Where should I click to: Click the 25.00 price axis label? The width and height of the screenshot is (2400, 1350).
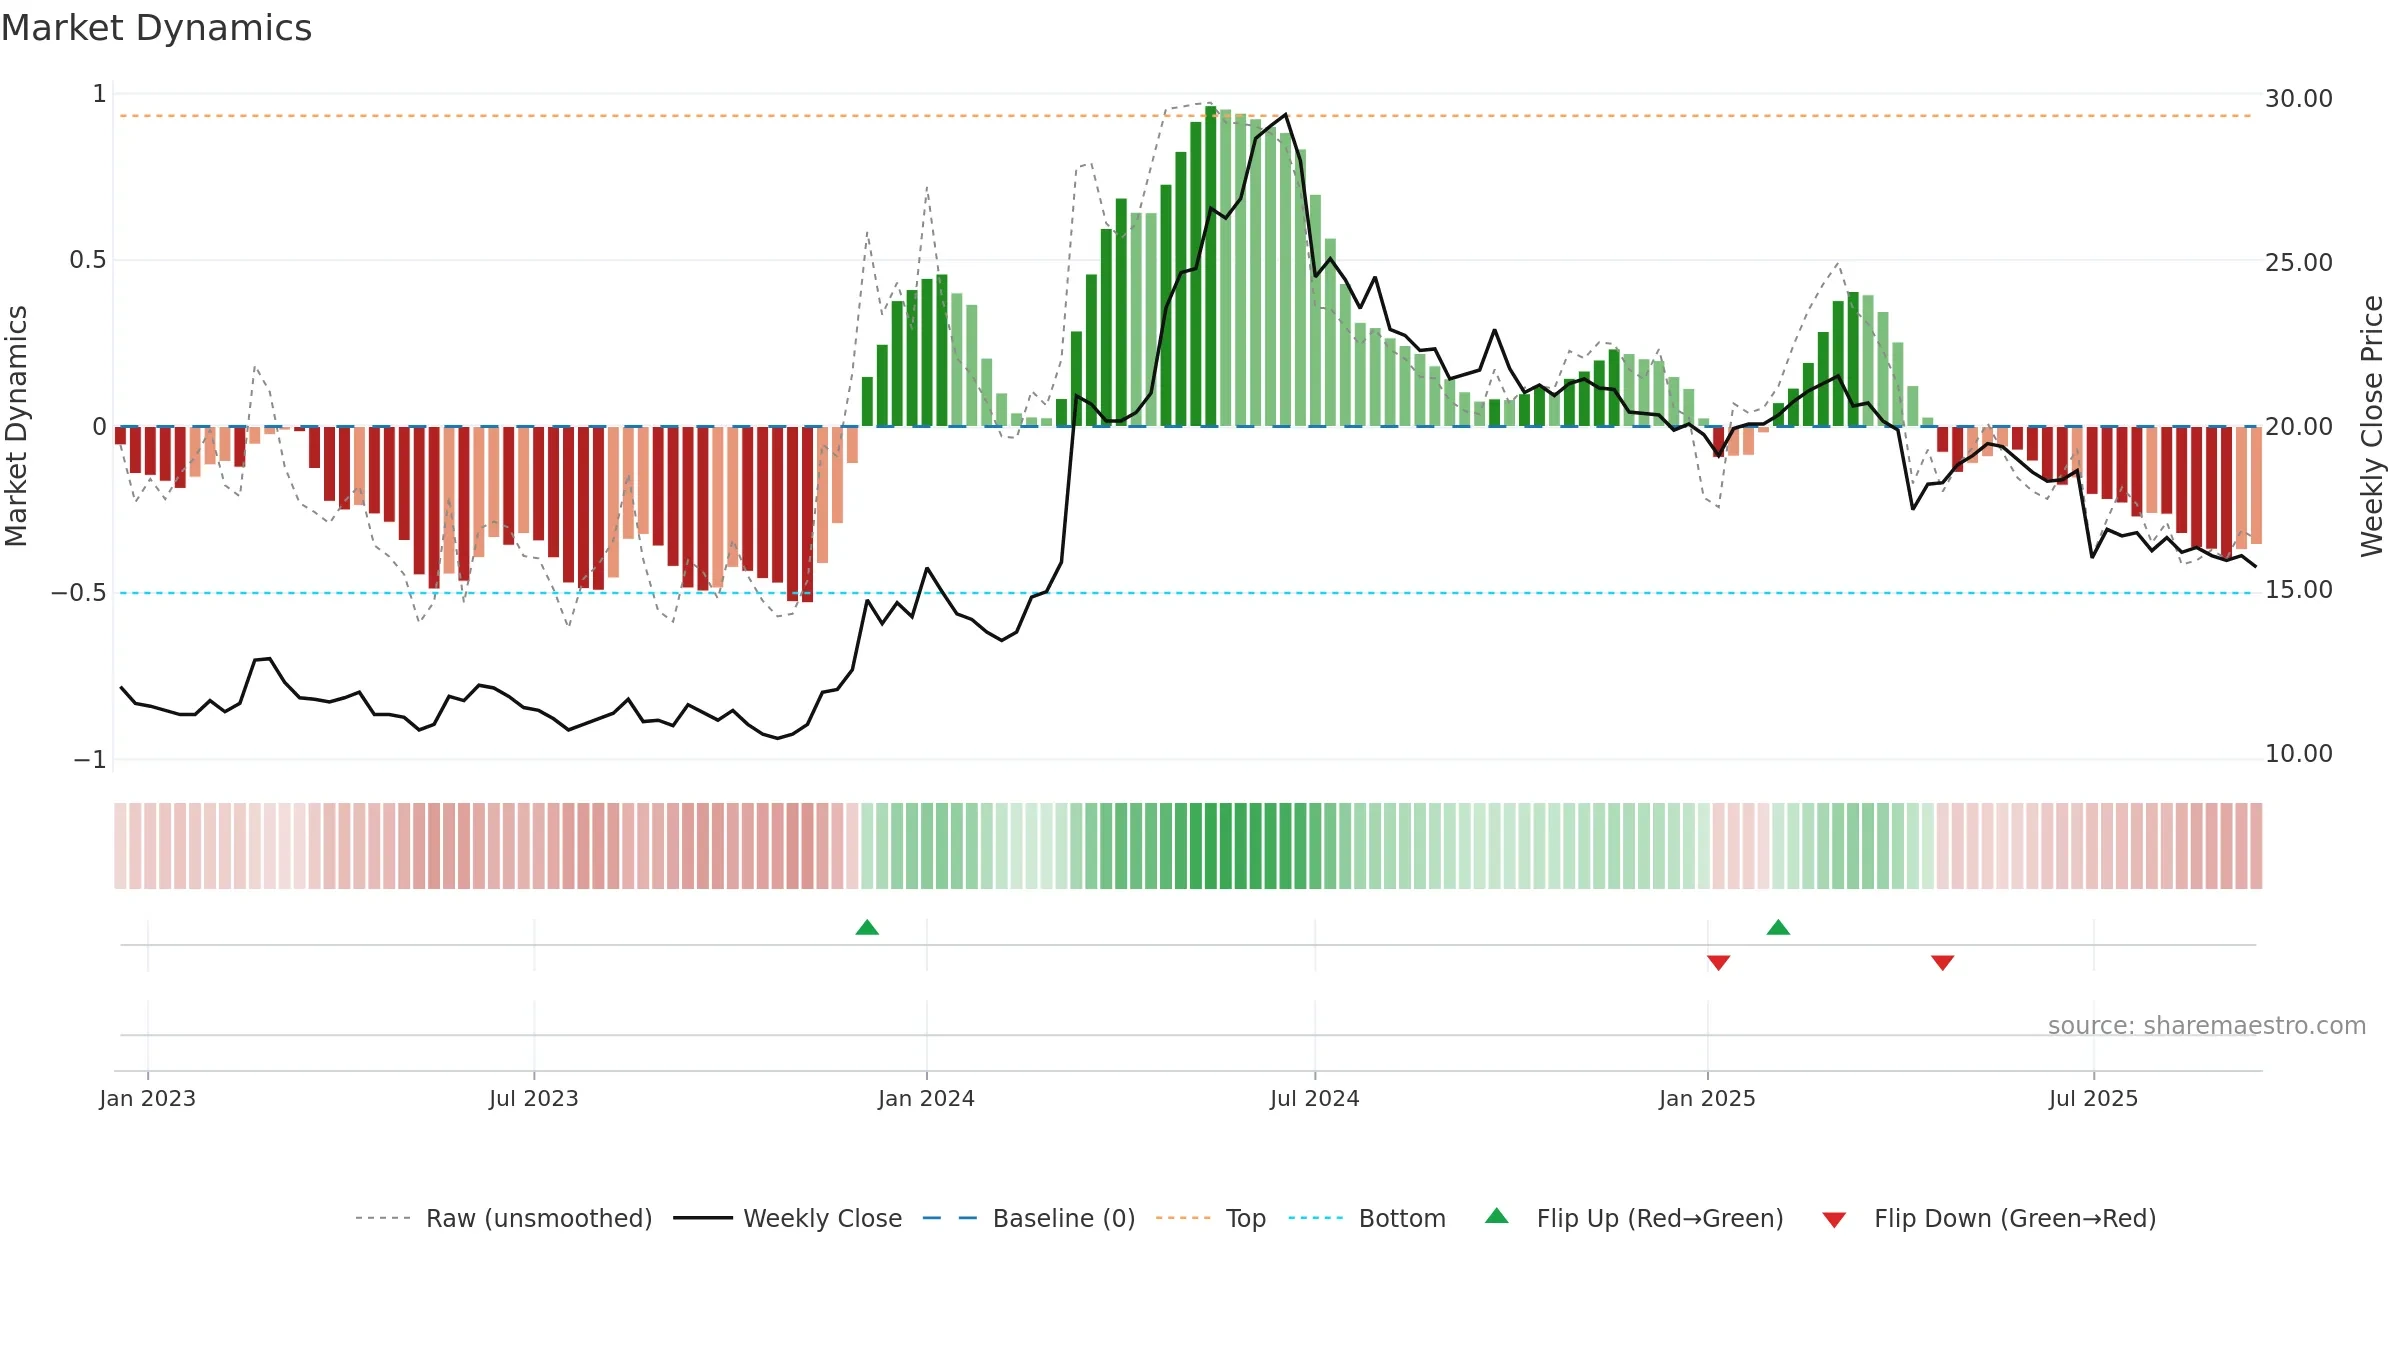click(2299, 263)
